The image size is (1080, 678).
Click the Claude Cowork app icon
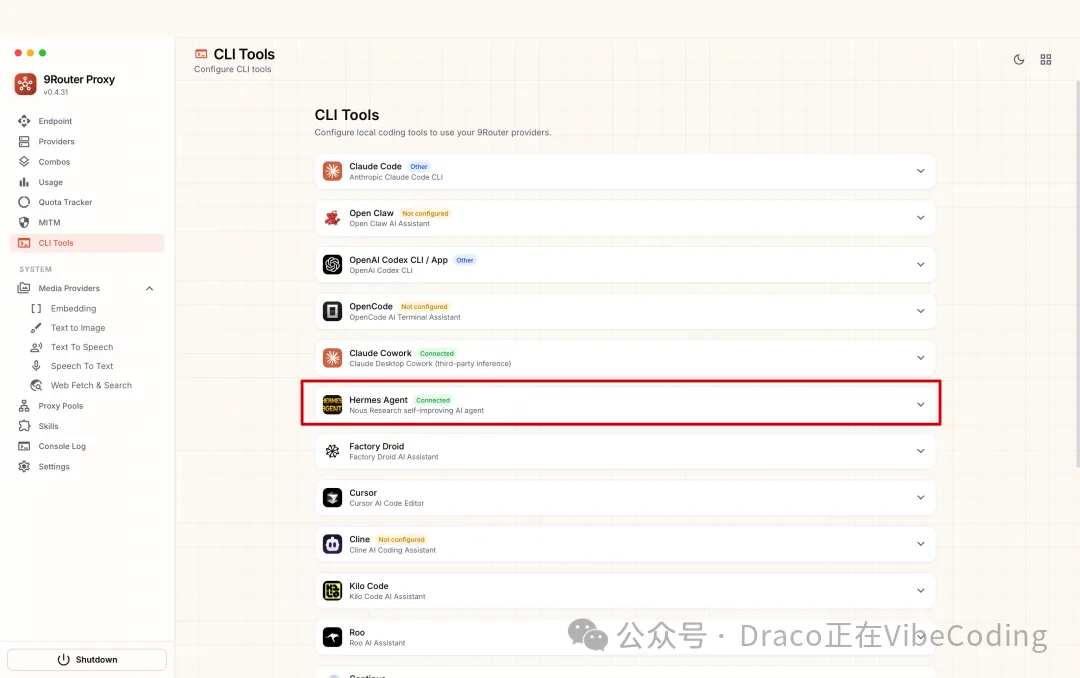point(333,358)
